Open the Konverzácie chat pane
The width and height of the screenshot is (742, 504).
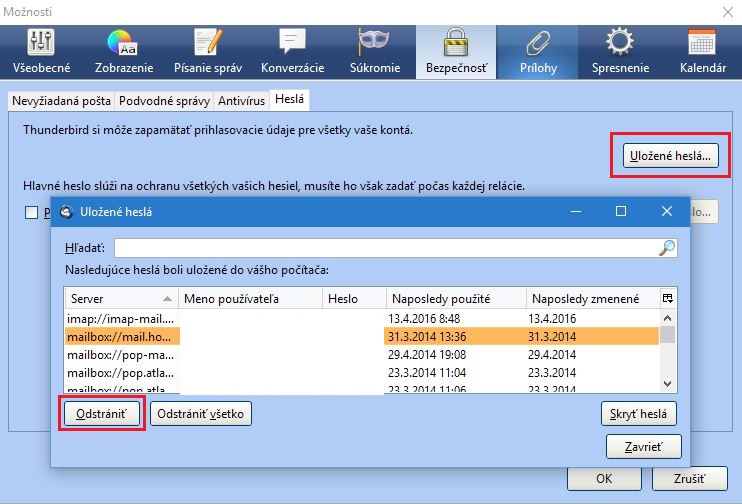pos(292,52)
